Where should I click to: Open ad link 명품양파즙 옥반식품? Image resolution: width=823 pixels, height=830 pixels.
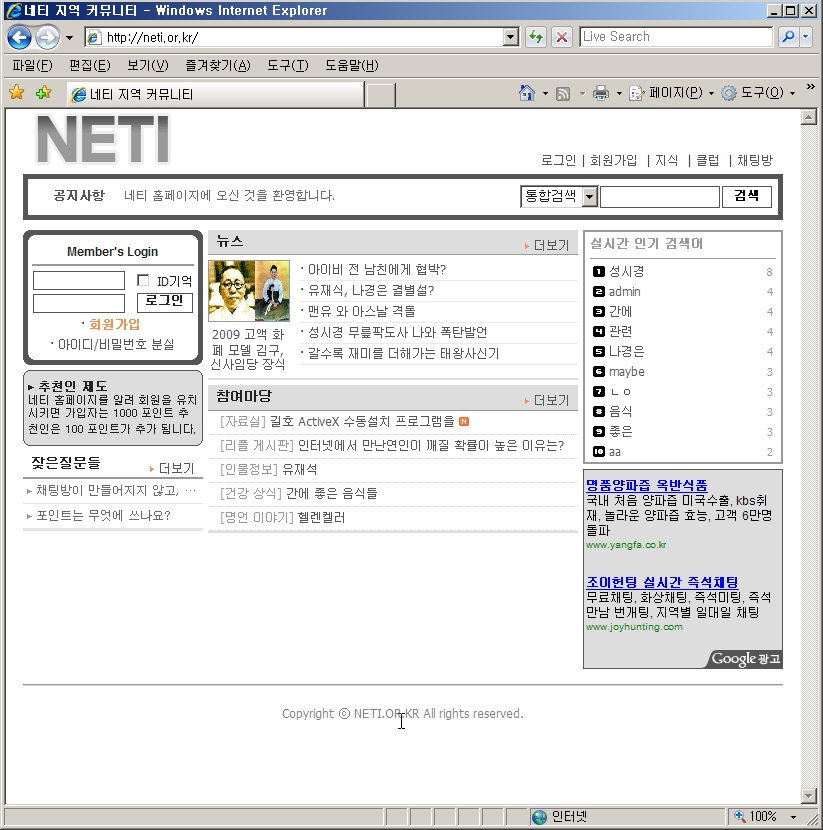click(647, 485)
